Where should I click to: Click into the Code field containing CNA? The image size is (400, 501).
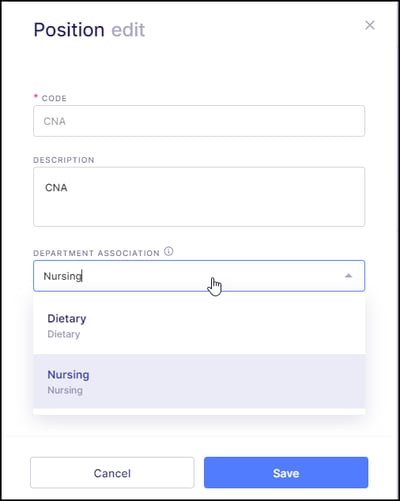pos(199,121)
